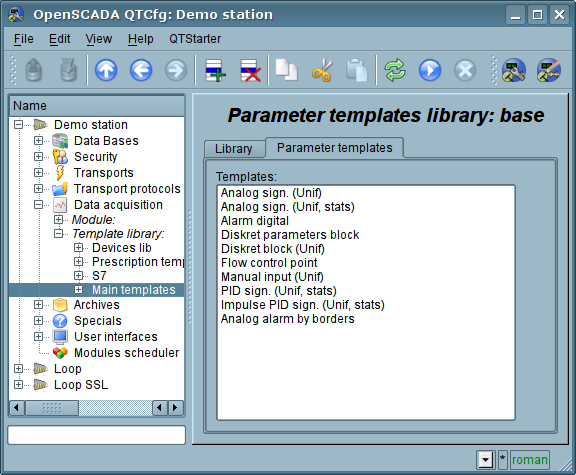This screenshot has width=576, height=475.
Task: Switch to the Library tab
Action: coord(234,149)
